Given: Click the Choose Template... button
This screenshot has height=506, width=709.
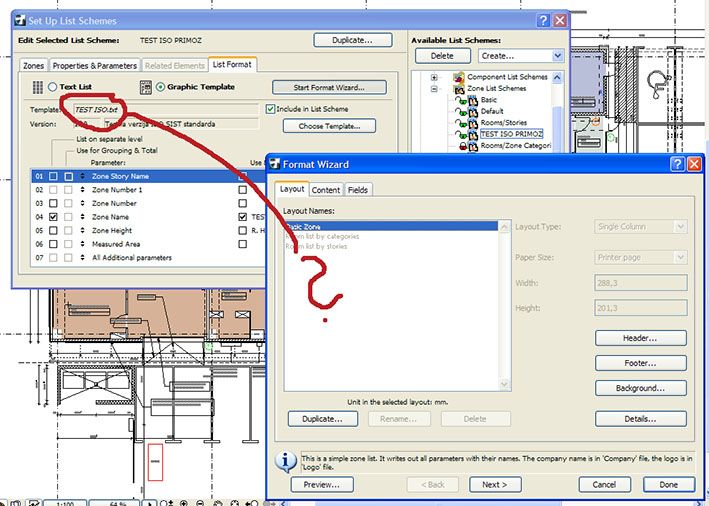Looking at the screenshot, I should [329, 126].
